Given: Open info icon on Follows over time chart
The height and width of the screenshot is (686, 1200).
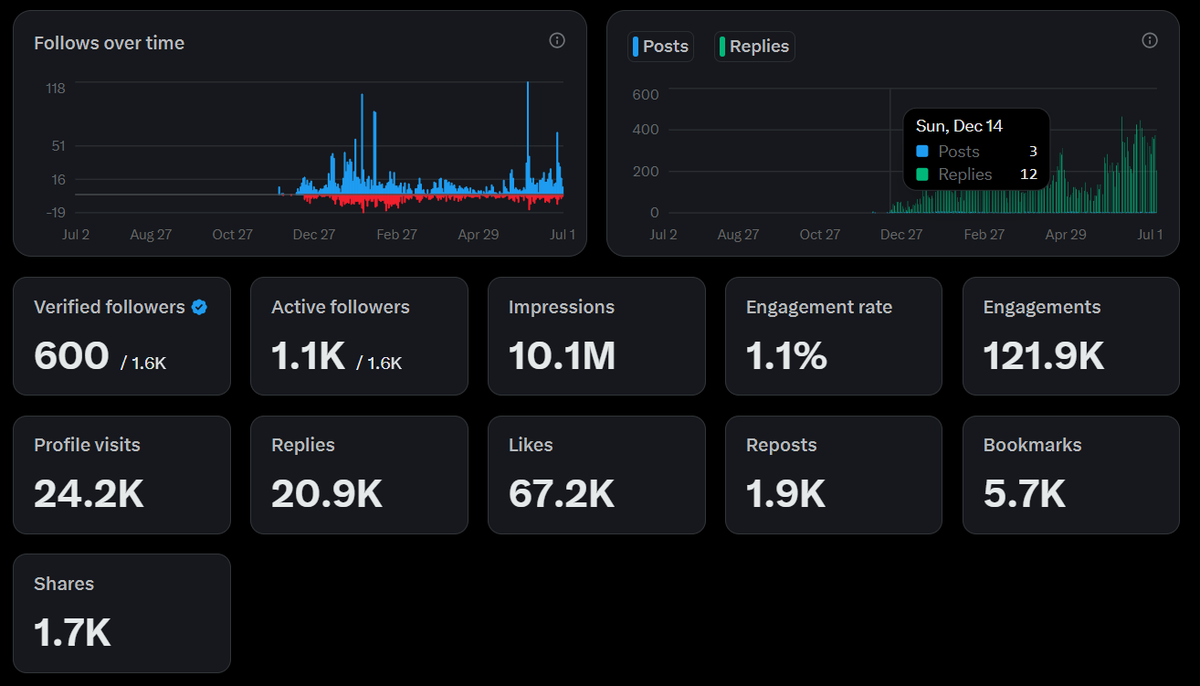Looking at the screenshot, I should click(x=557, y=41).
